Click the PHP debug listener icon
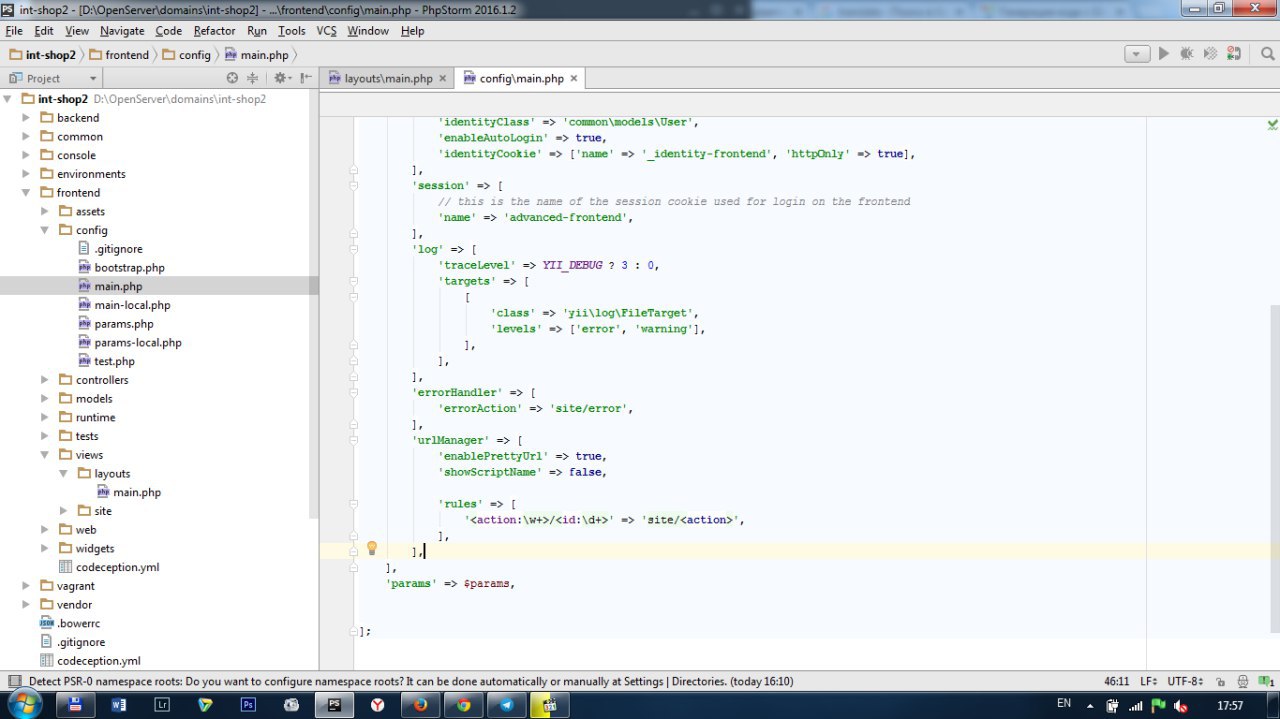1280x719 pixels. click(x=1234, y=54)
